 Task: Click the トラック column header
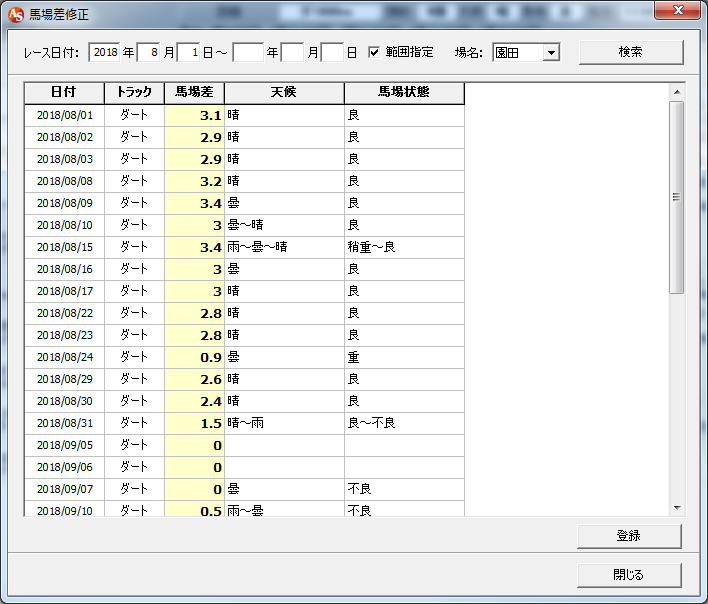[x=134, y=93]
